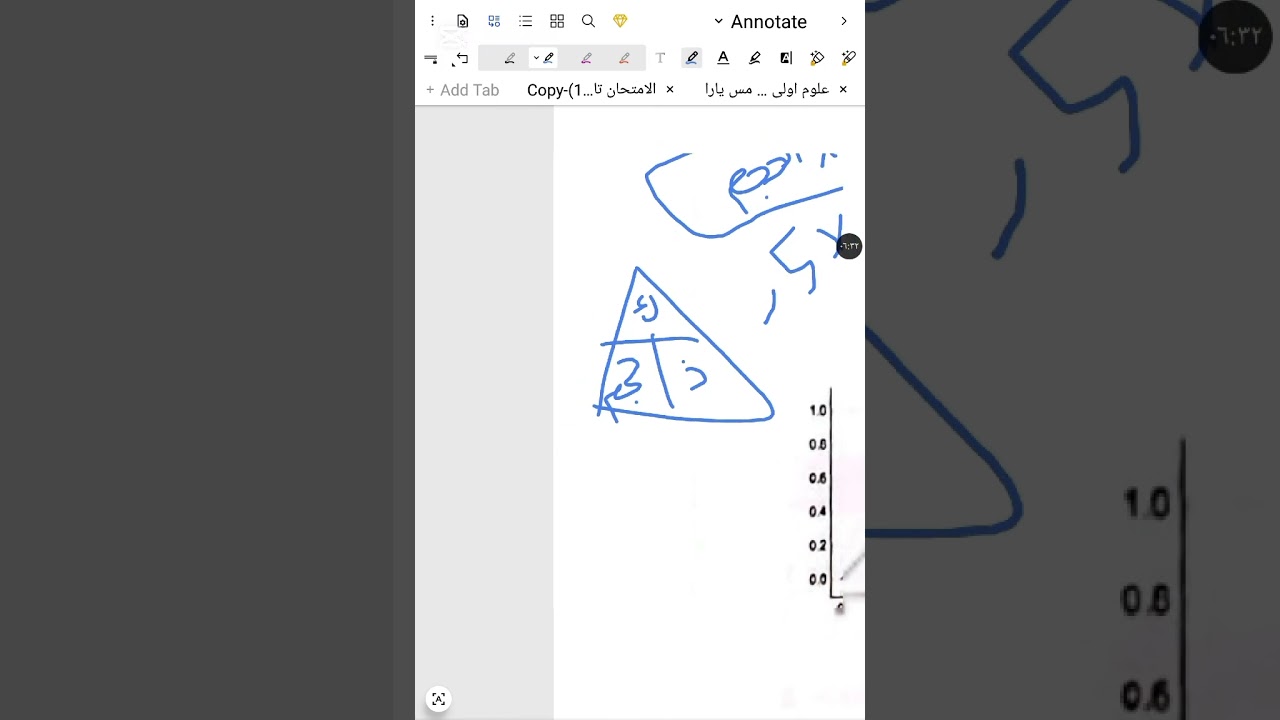
Task: Select the underlined A text annotation tool
Action: 723,58
